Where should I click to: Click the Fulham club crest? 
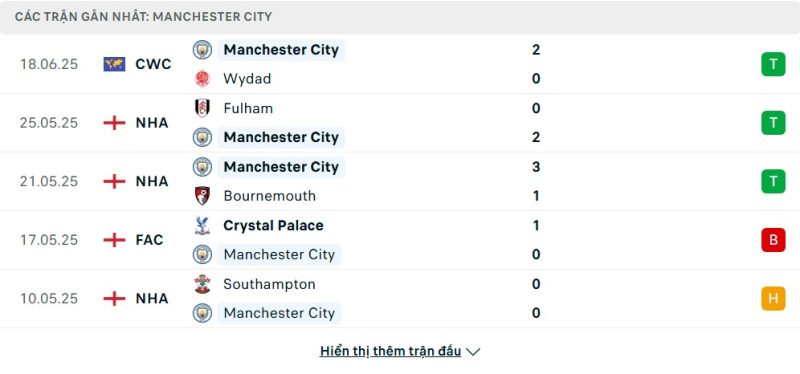pos(203,108)
